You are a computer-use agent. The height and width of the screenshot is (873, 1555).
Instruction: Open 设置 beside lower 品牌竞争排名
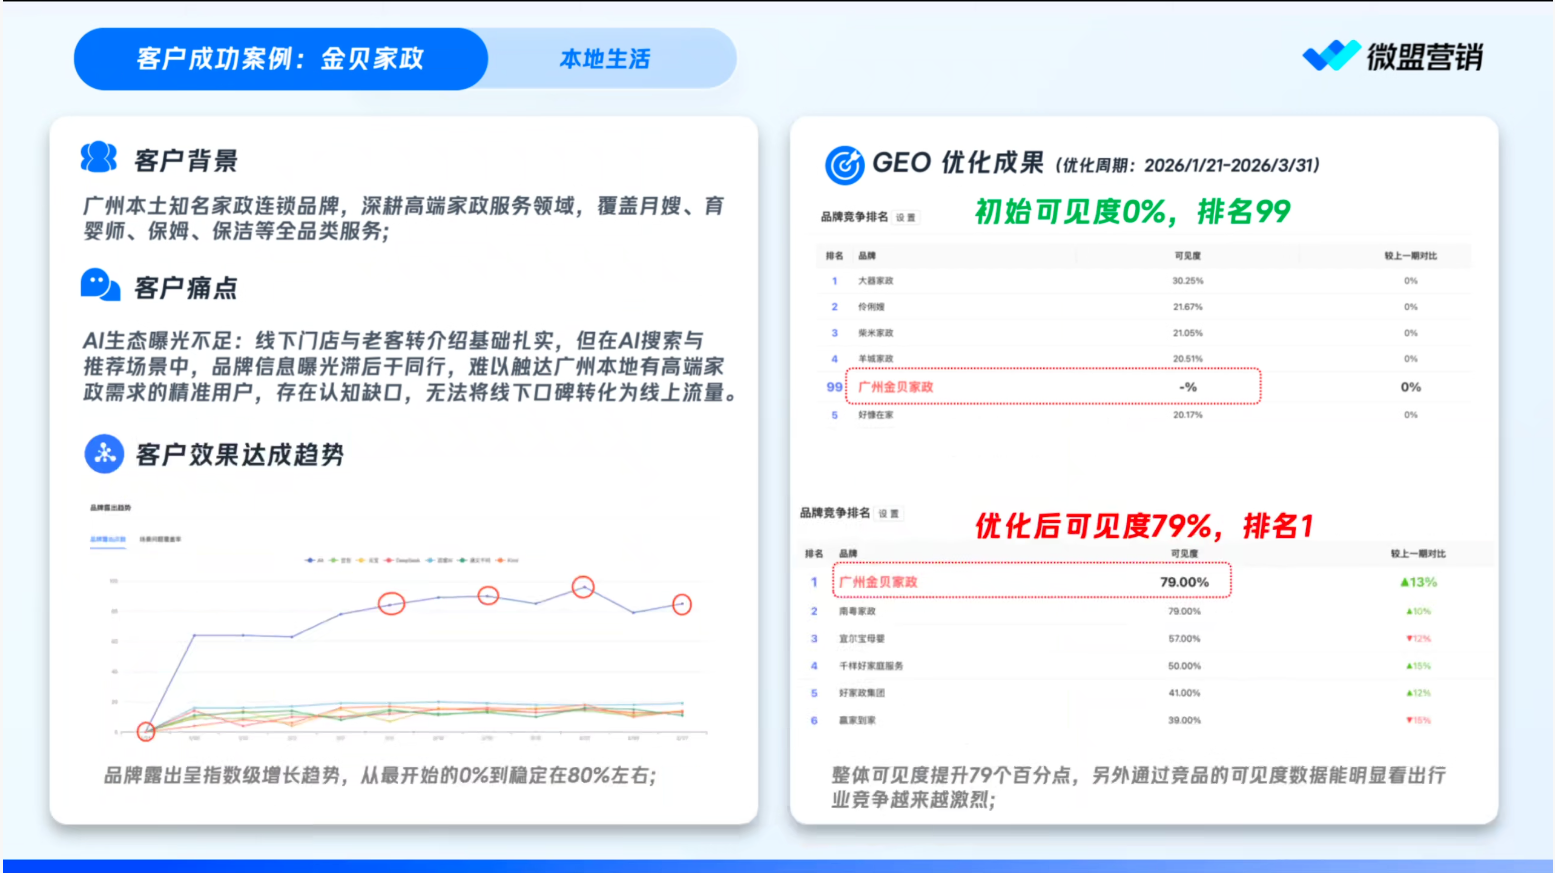(x=888, y=514)
